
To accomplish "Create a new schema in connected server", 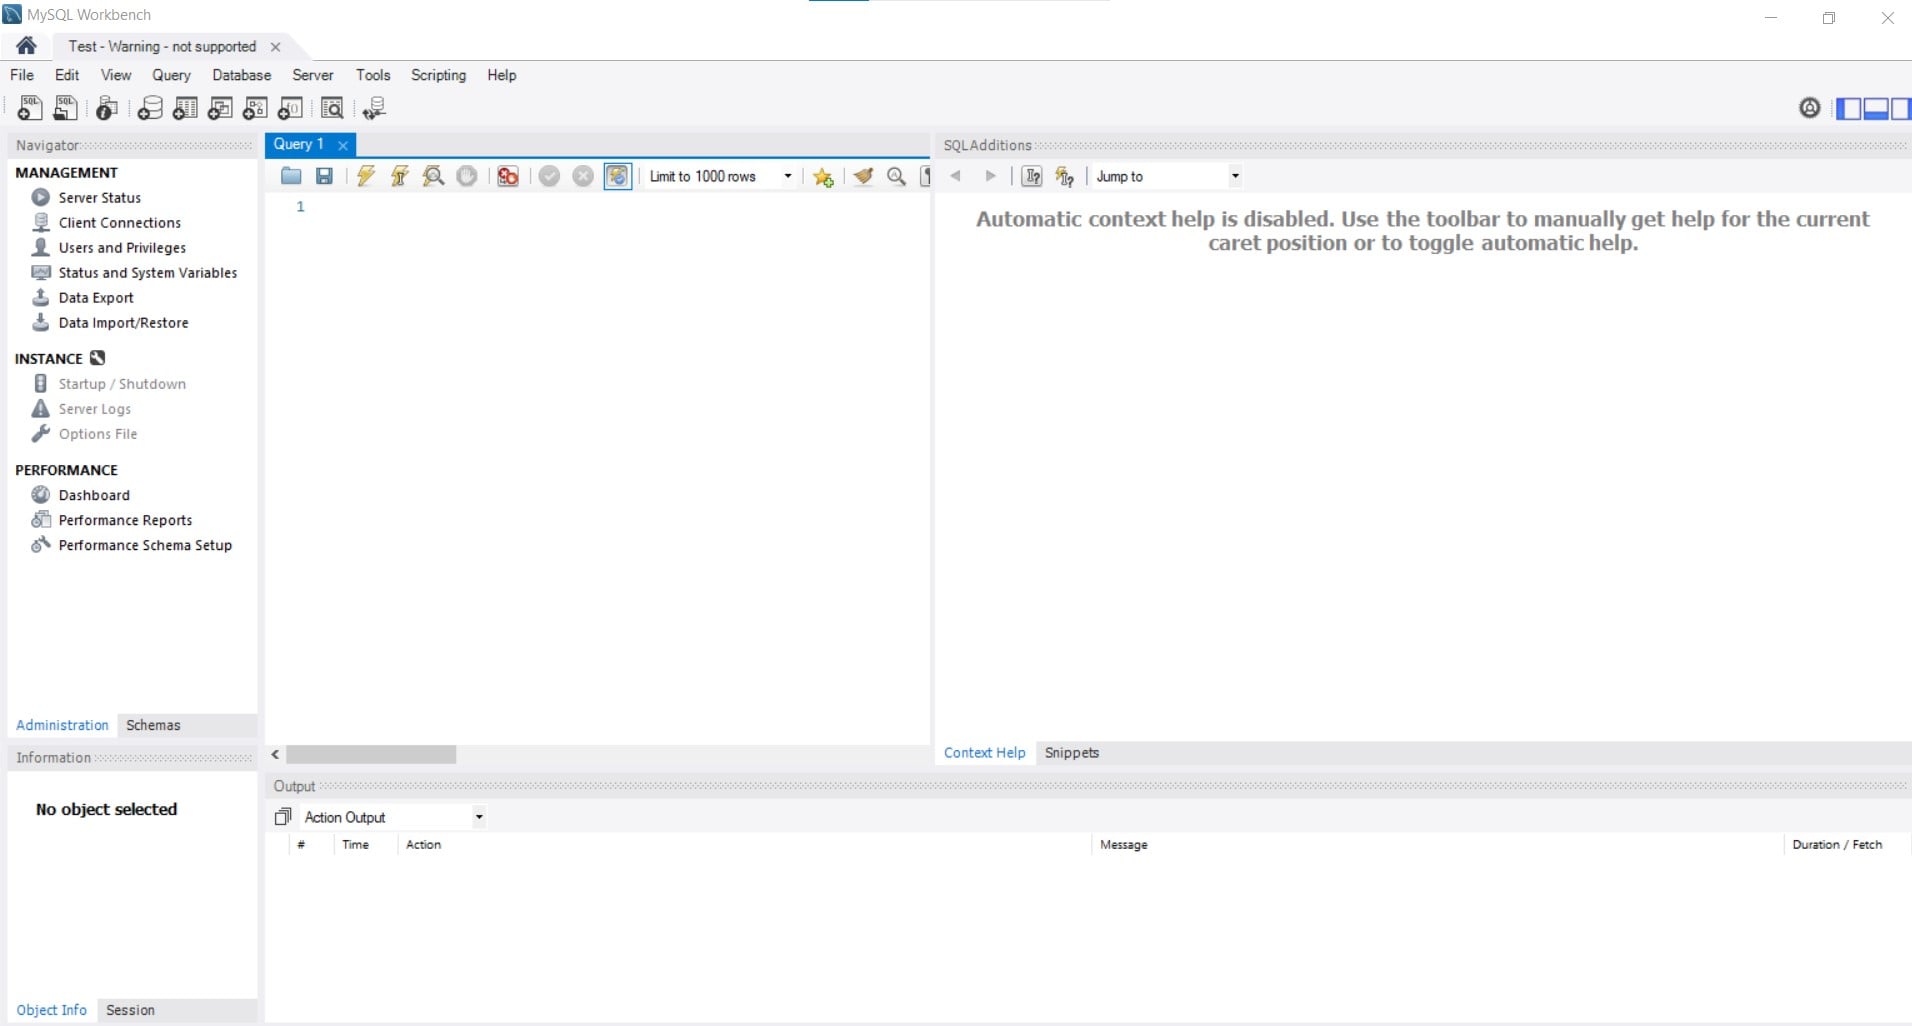I will pyautogui.click(x=150, y=108).
